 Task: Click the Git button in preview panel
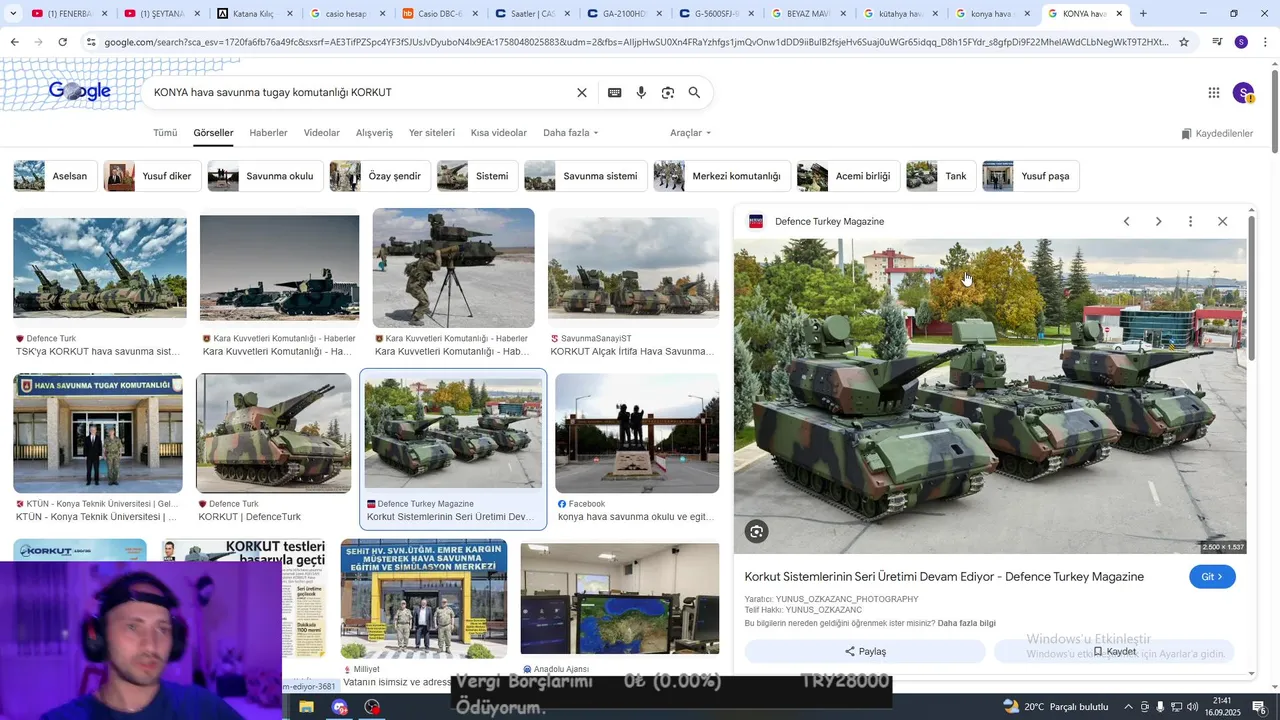click(1212, 577)
